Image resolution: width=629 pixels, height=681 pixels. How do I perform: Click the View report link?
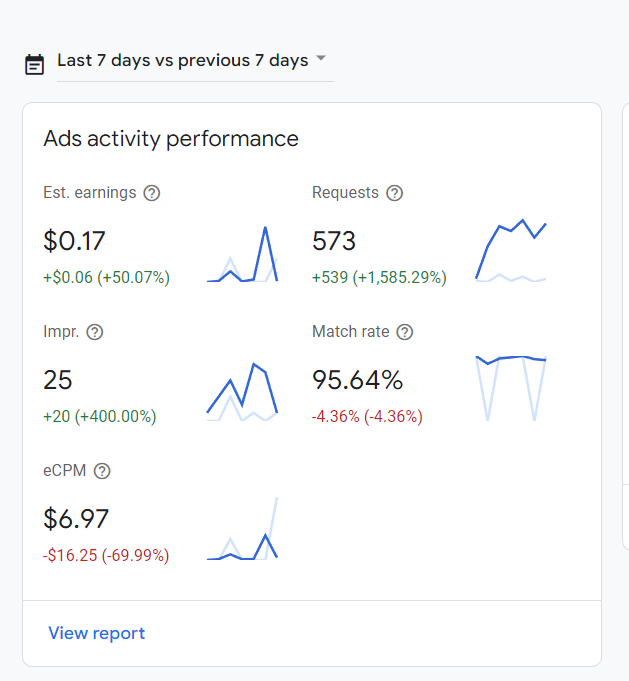coord(96,633)
